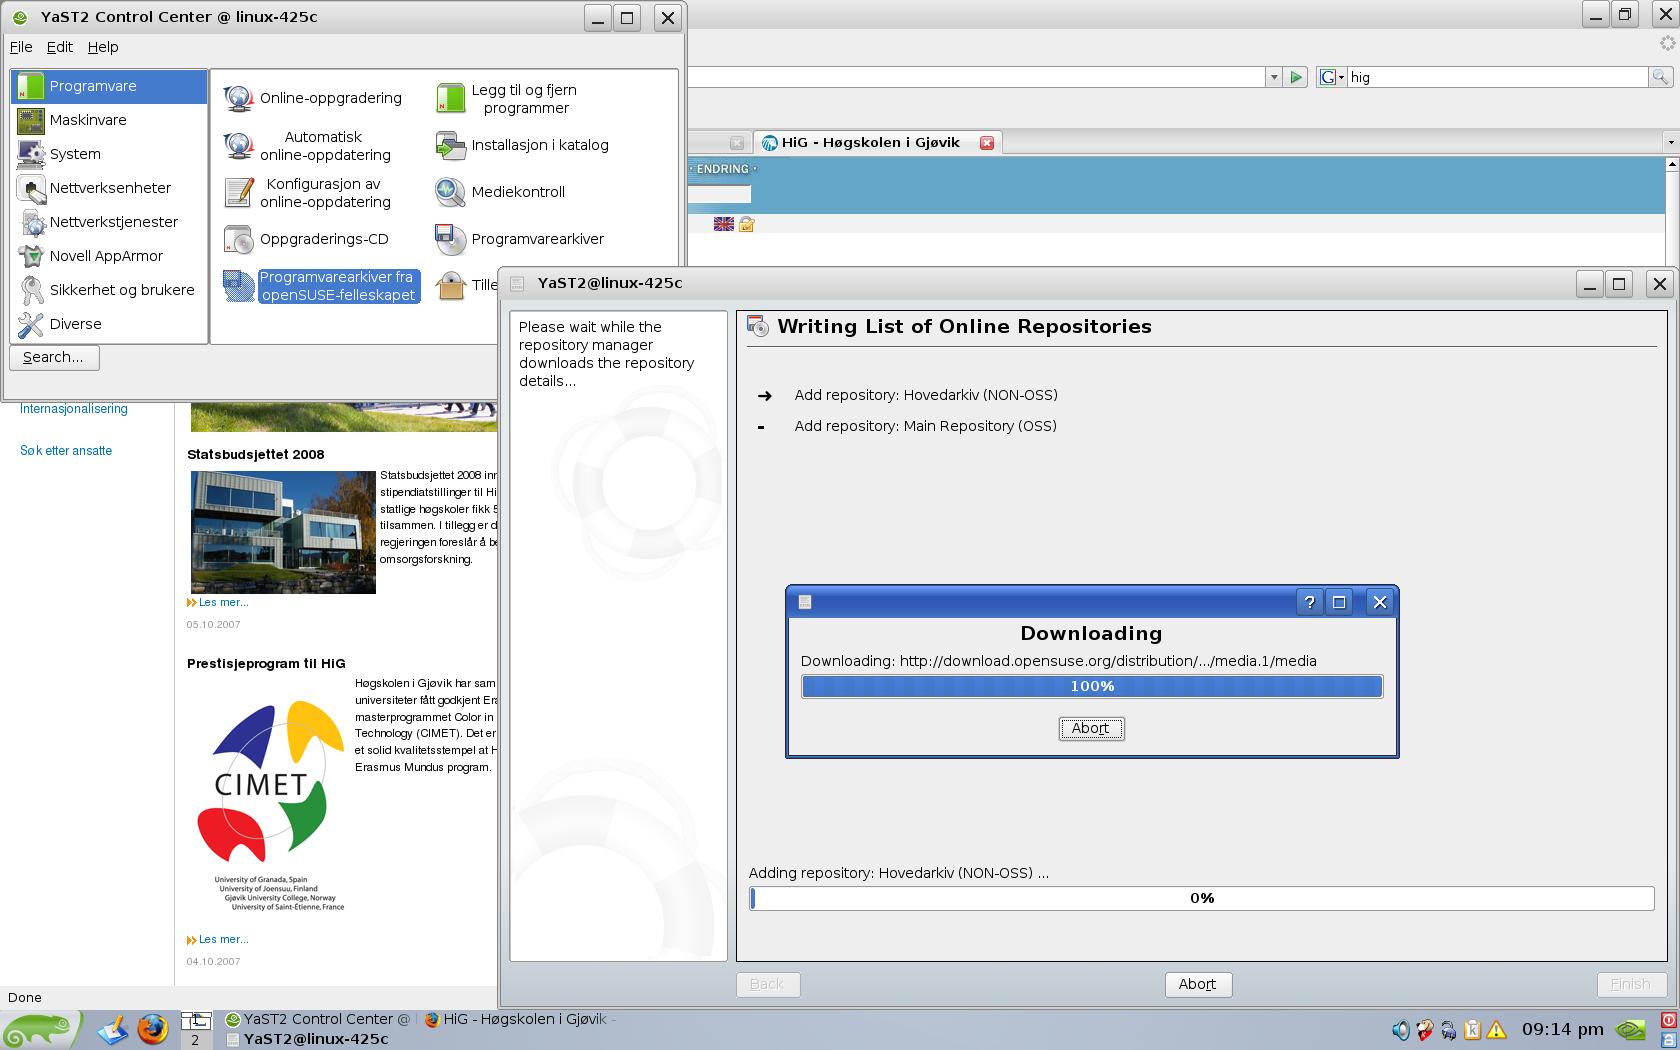Open the NVIDIA tray icon

1630,1029
